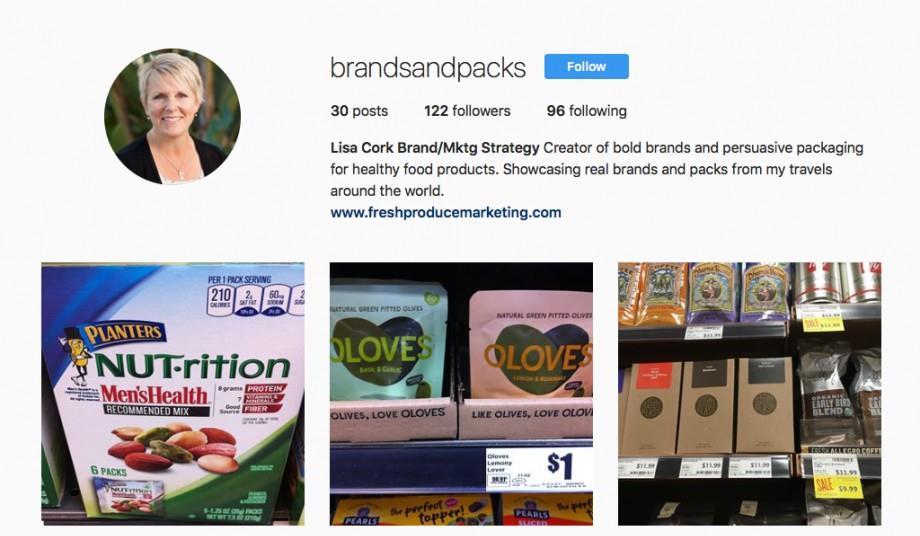This screenshot has height=536, width=920.
Task: Open the Planters NUT-rition post thumbnail
Action: pos(172,393)
